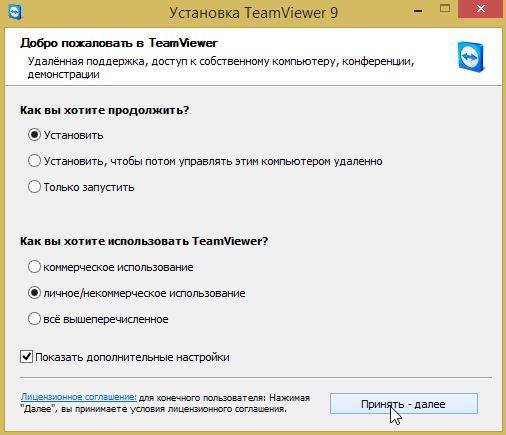Click the TeamViewer icon in title bar
Screen dimensions: 506x435
coord(14,12)
